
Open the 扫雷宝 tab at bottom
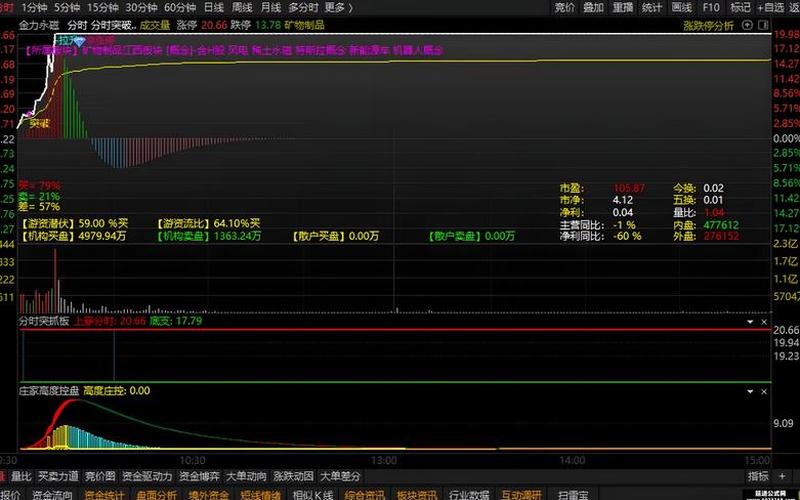point(573,494)
